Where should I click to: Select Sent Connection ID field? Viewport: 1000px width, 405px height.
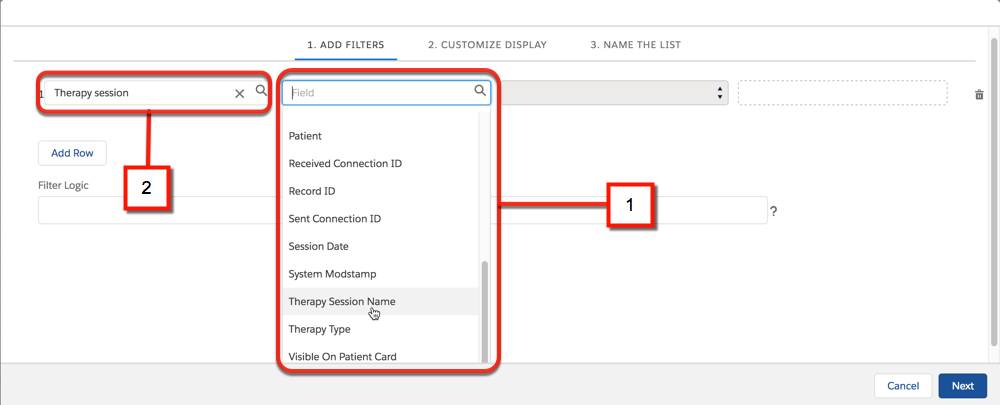coord(380,219)
